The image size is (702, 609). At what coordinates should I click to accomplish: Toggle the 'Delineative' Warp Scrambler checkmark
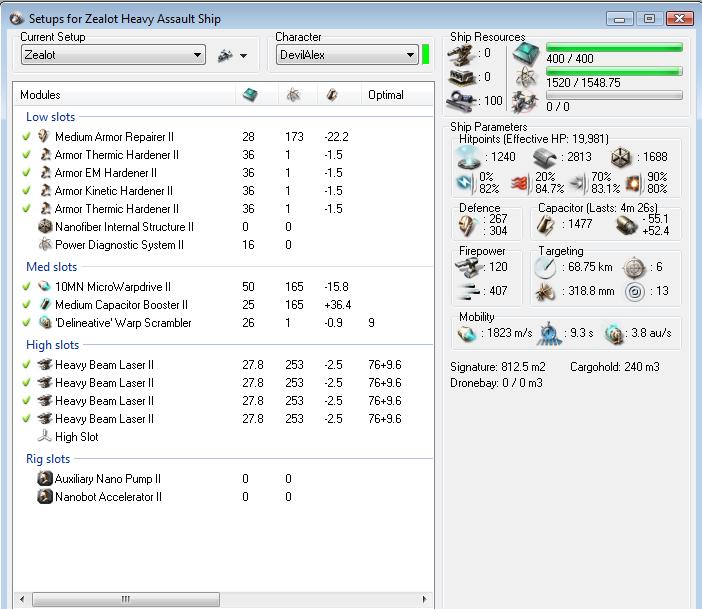point(26,322)
